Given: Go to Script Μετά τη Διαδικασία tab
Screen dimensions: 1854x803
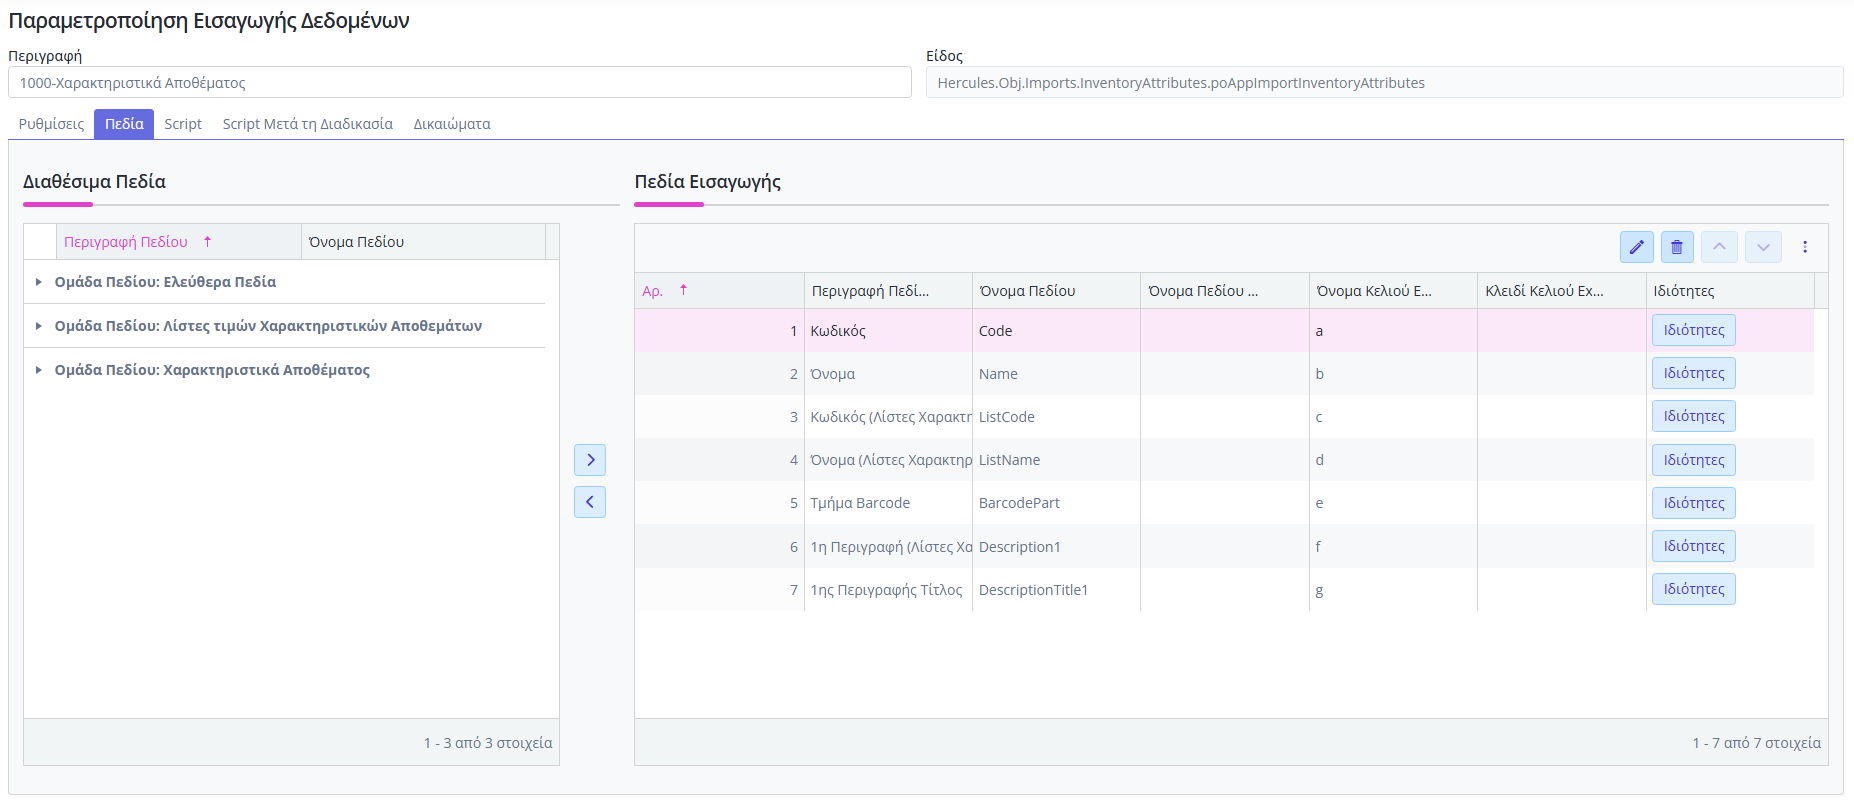Looking at the screenshot, I should click(307, 124).
